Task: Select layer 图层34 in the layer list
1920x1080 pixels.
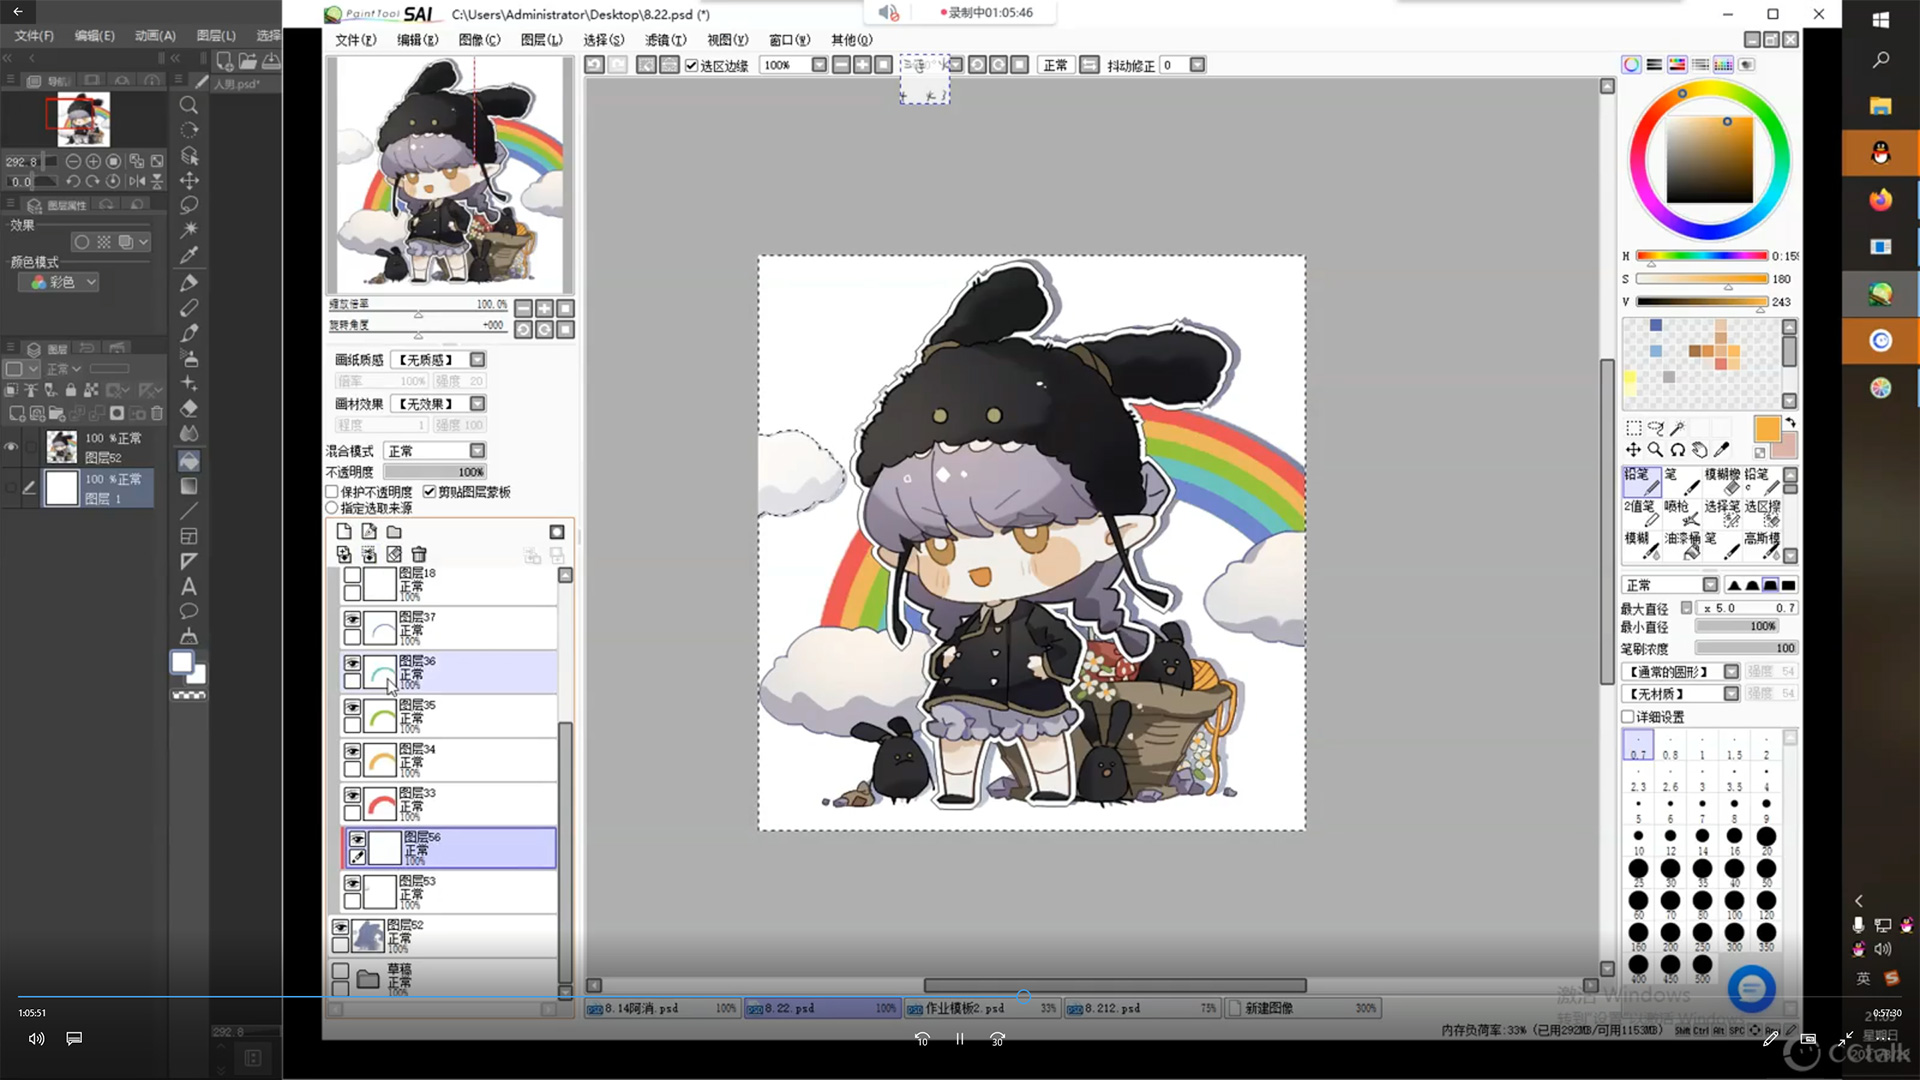Action: coord(448,760)
